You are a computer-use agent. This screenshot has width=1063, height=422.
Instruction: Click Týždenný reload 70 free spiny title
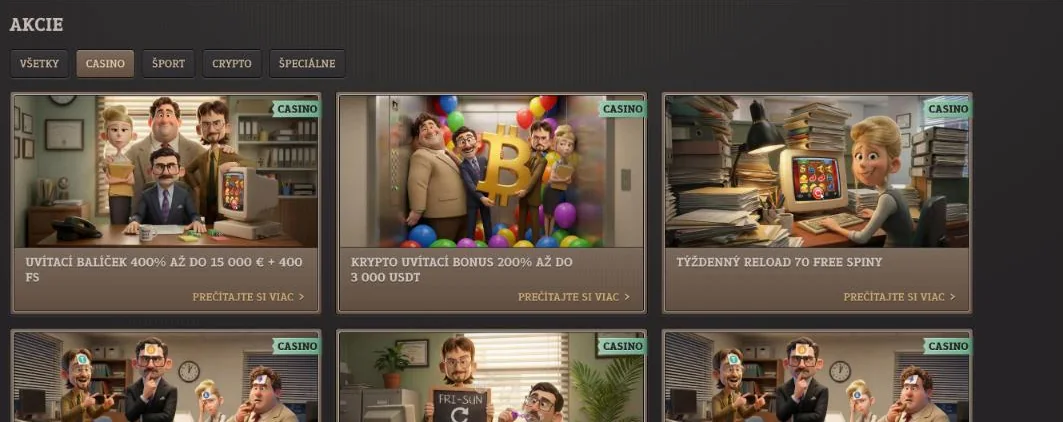779,262
